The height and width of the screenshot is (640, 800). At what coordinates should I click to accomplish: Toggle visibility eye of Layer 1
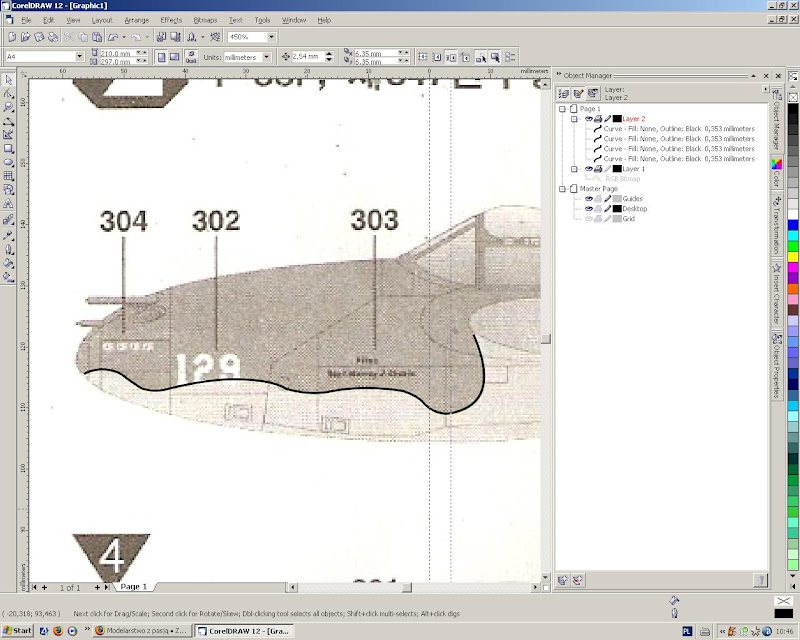588,169
